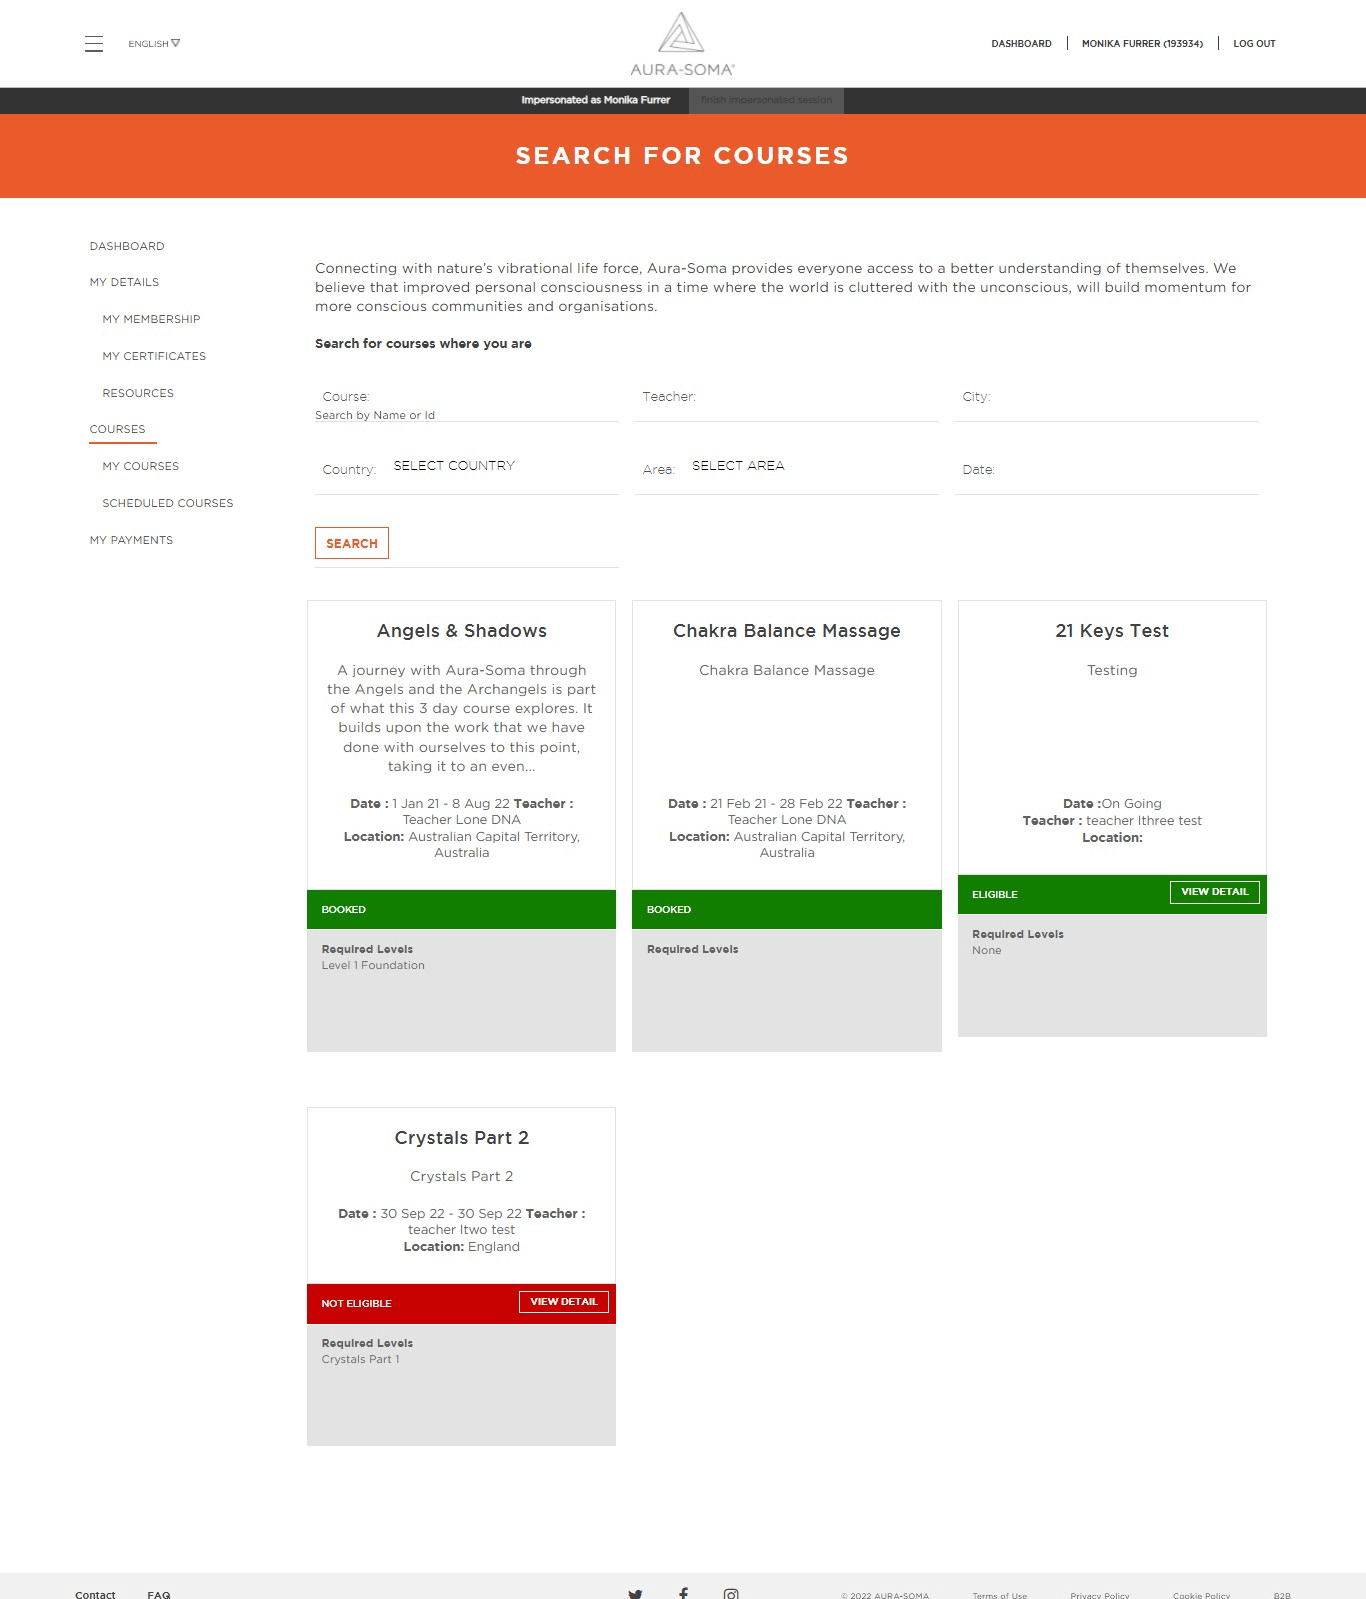This screenshot has width=1366, height=1599.
Task: Open the Select Country dropdown
Action: [454, 466]
